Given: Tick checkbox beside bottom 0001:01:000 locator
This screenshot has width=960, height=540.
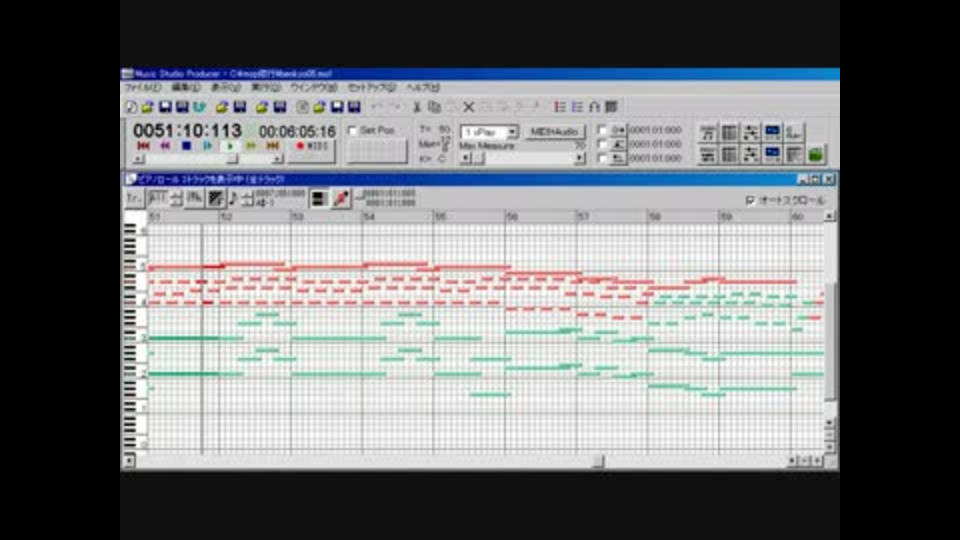Looking at the screenshot, I should pos(602,158).
